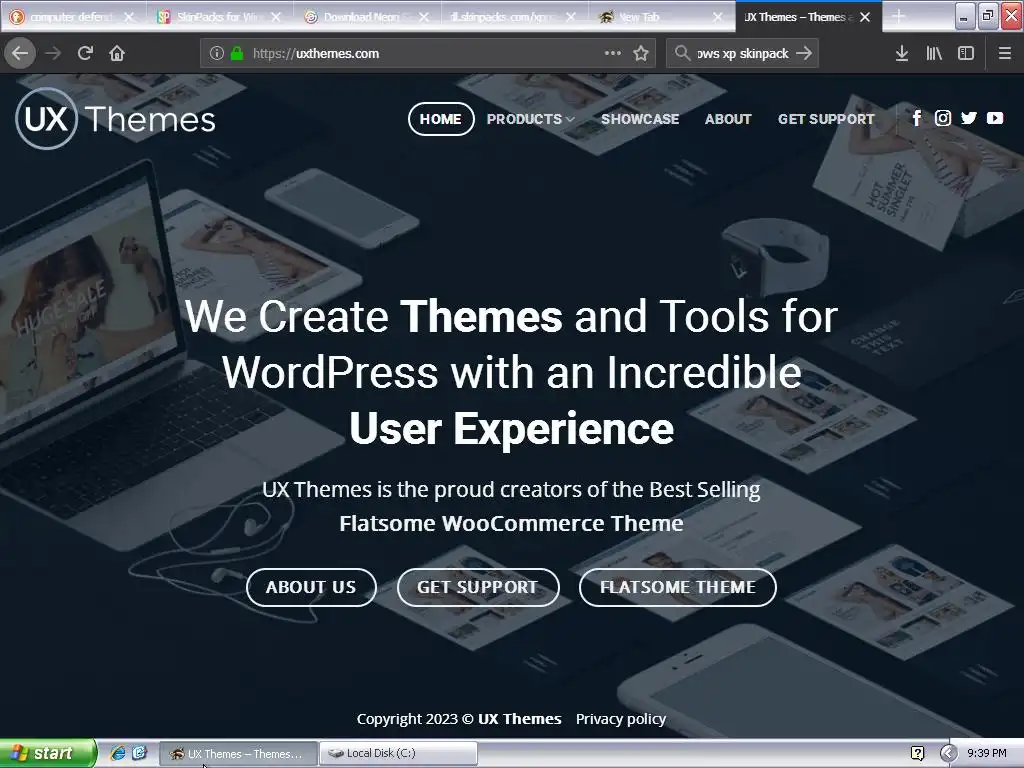The width and height of the screenshot is (1024, 768).
Task: Reload the current page
Action: 85,53
